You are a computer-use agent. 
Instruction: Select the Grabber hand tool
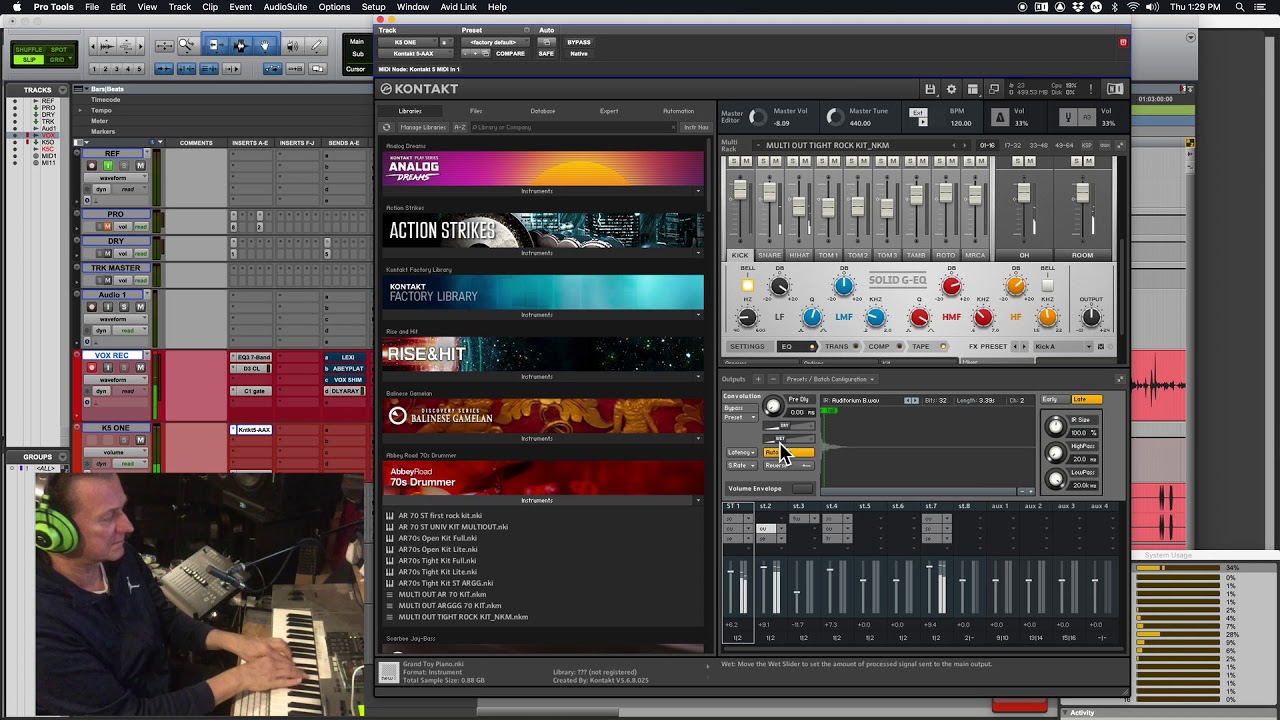(x=265, y=46)
